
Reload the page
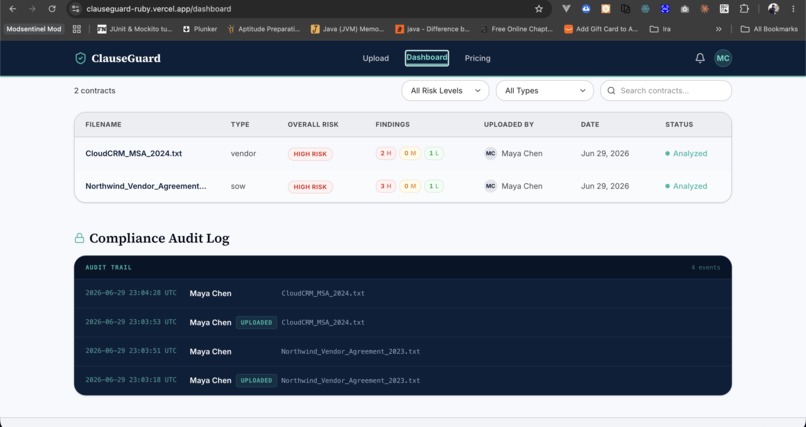click(52, 9)
